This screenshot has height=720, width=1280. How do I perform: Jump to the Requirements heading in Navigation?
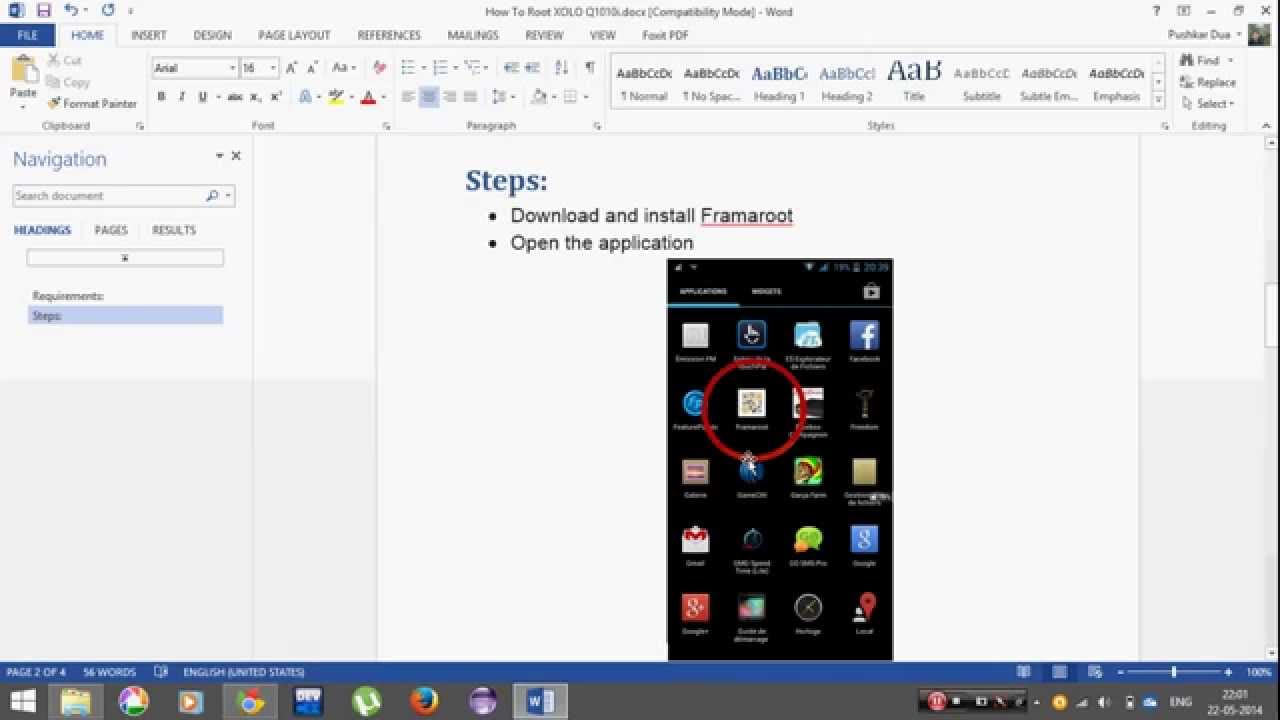click(x=68, y=296)
